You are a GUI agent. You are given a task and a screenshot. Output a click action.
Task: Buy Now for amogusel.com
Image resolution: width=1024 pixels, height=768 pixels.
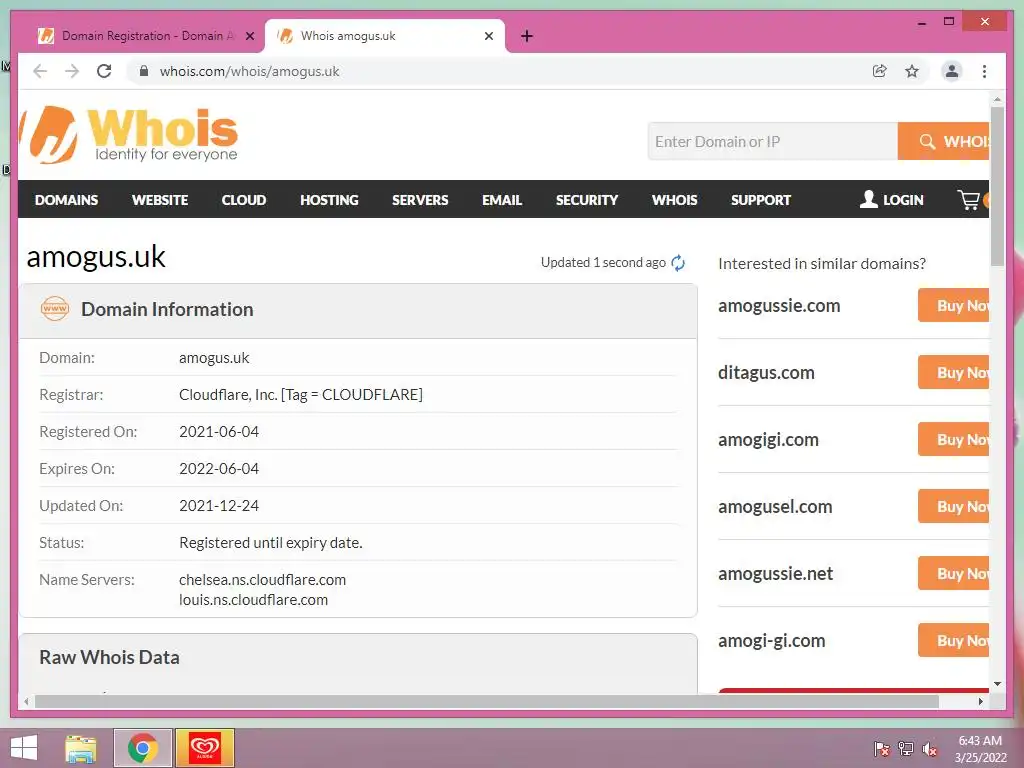(x=953, y=506)
